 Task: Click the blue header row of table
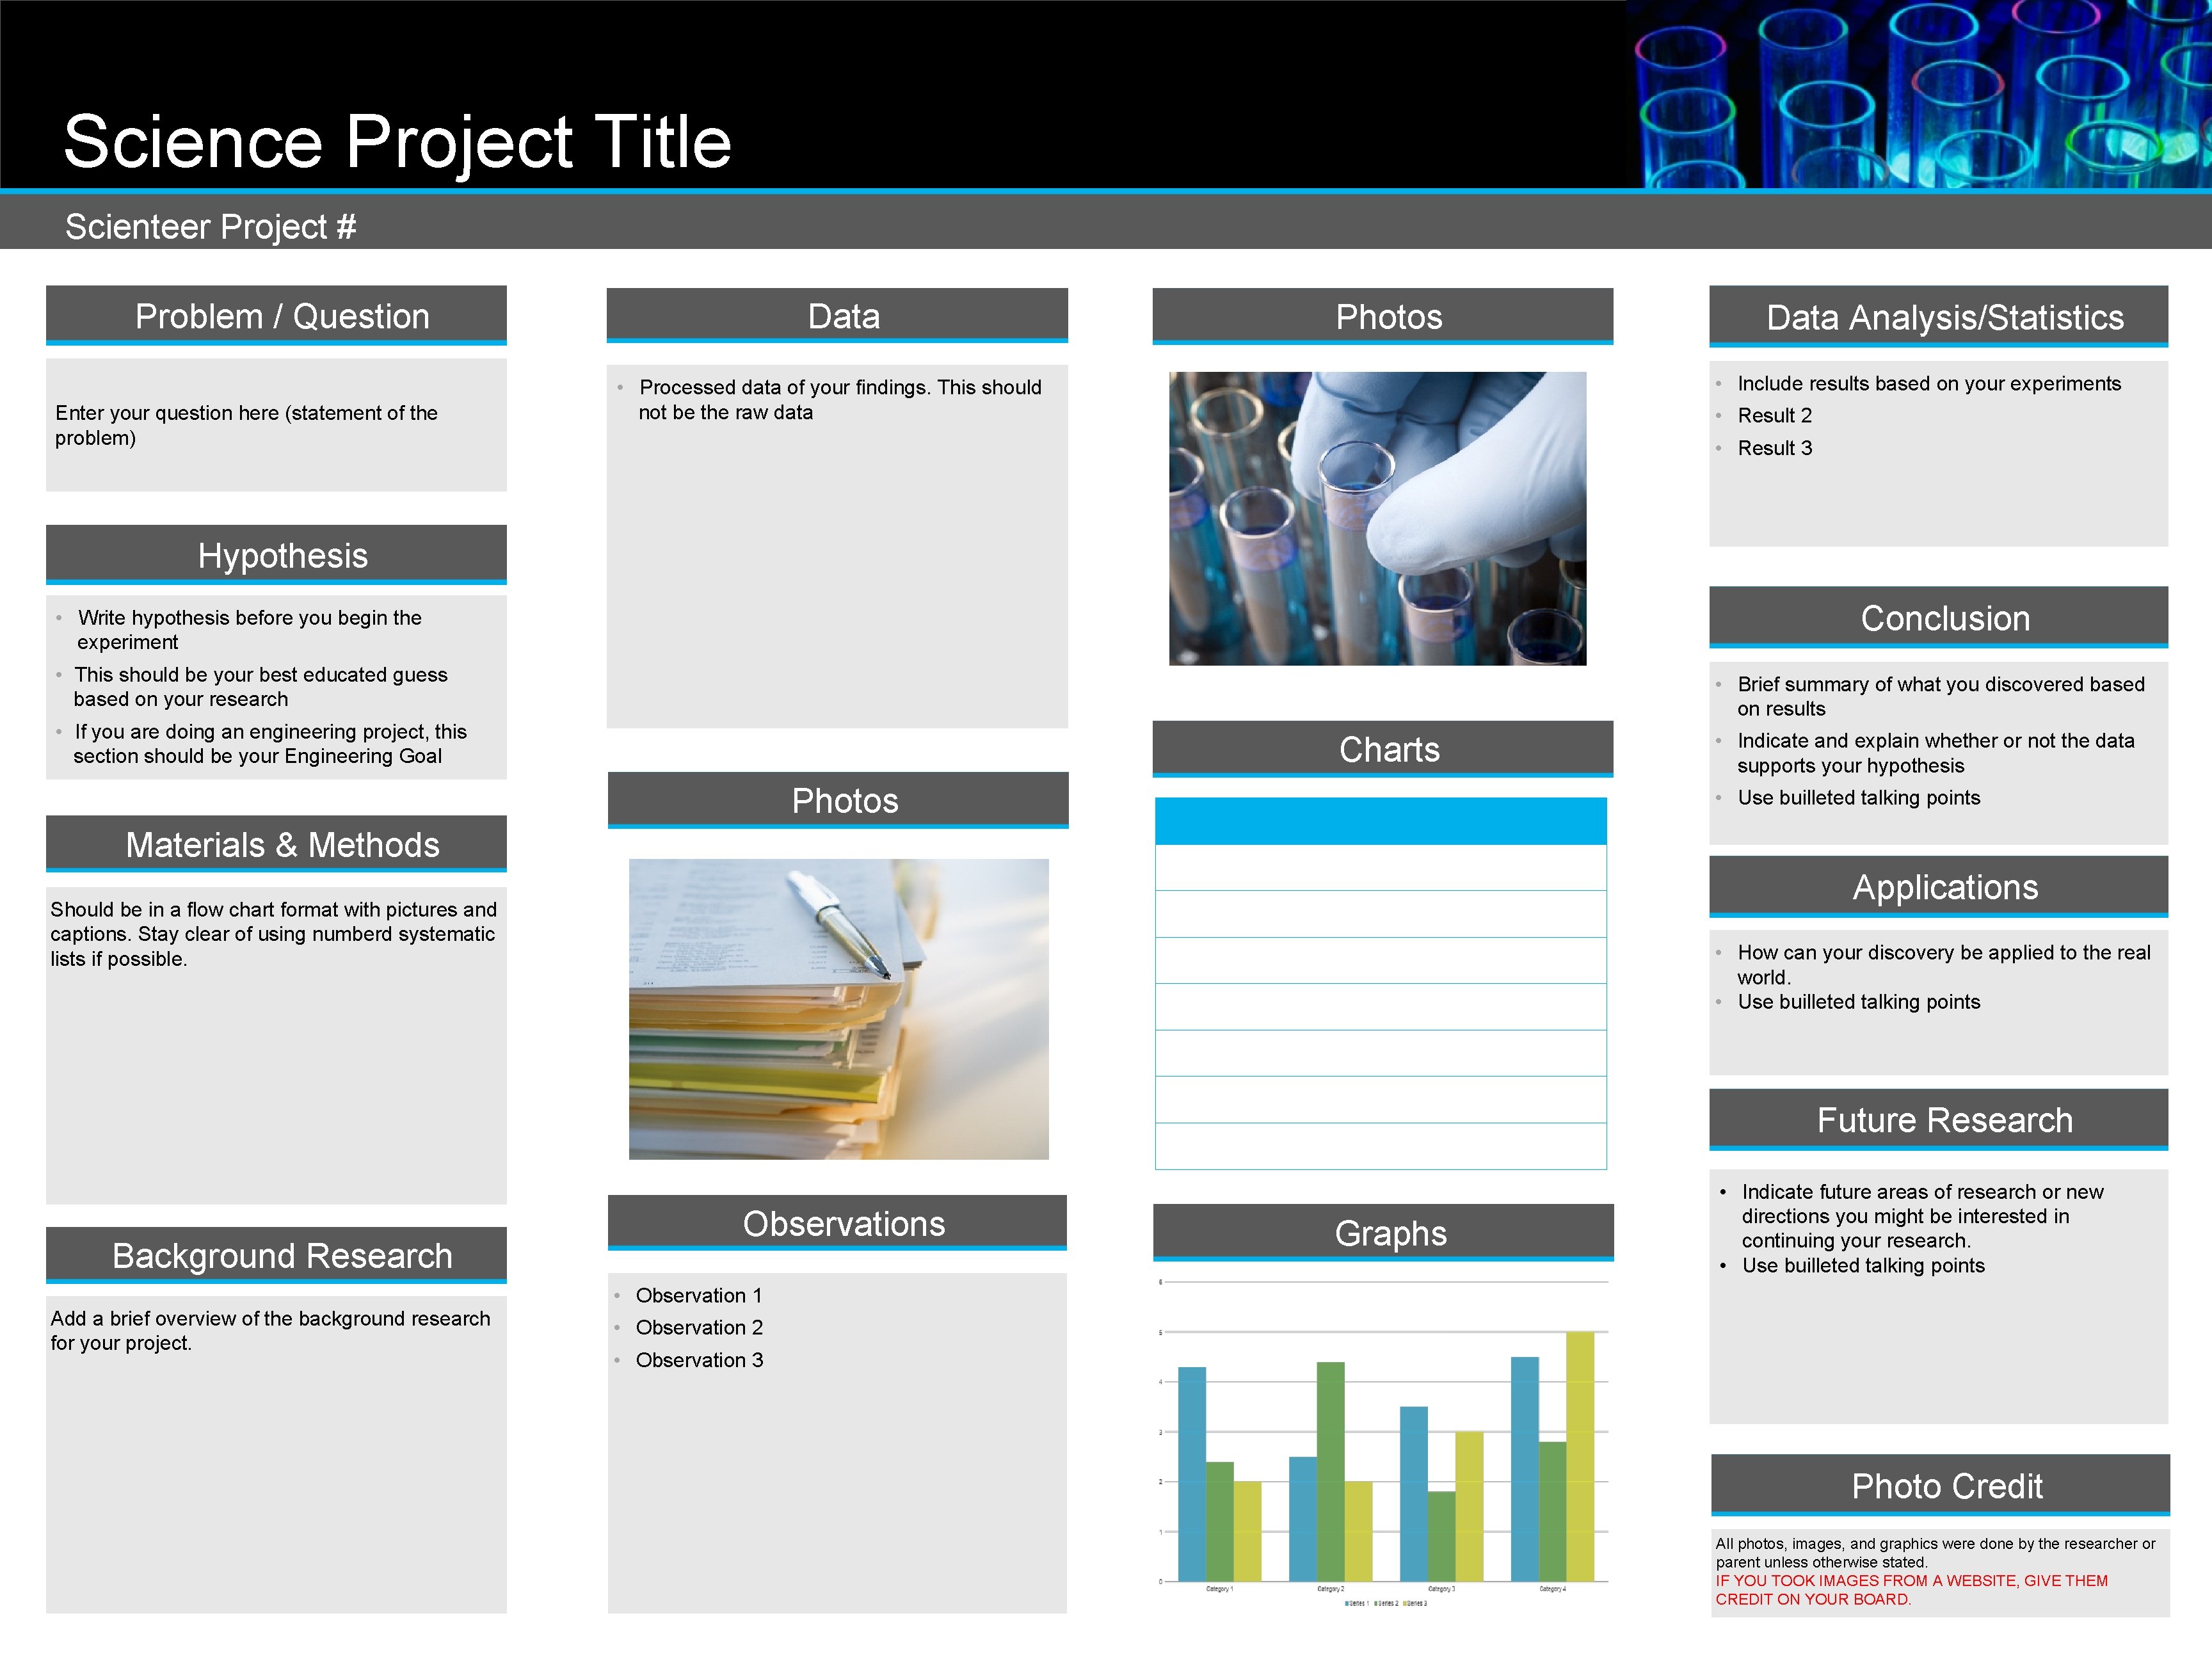(1380, 821)
